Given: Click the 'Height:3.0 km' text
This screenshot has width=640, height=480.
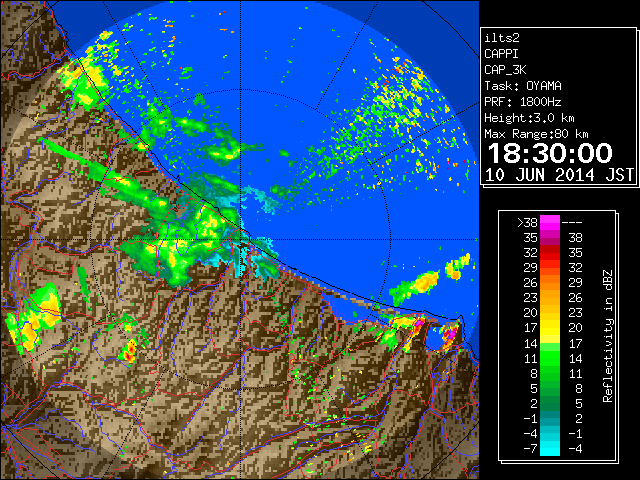Looking at the screenshot, I should click(x=529, y=118).
